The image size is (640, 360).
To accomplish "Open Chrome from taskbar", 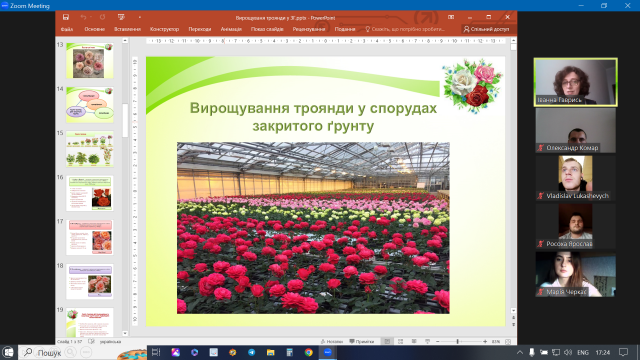I will pos(309,352).
